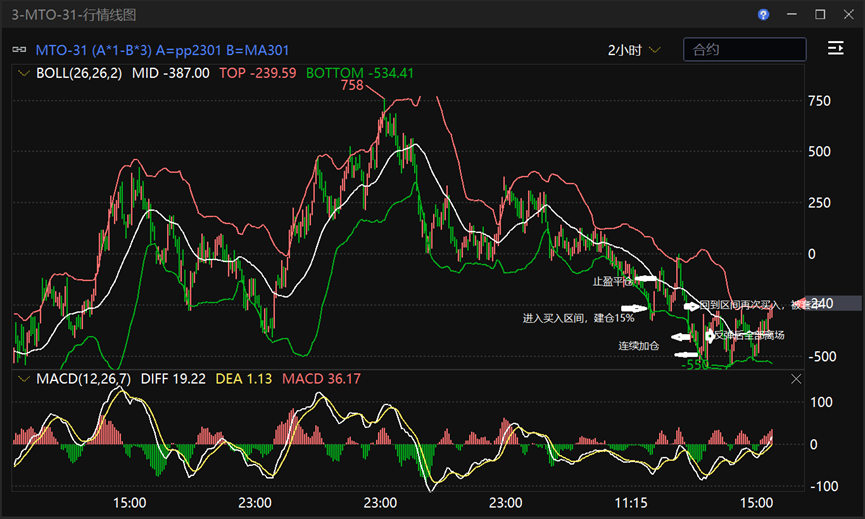
Task: Click the MACD 36.17 value
Action: click(x=321, y=379)
